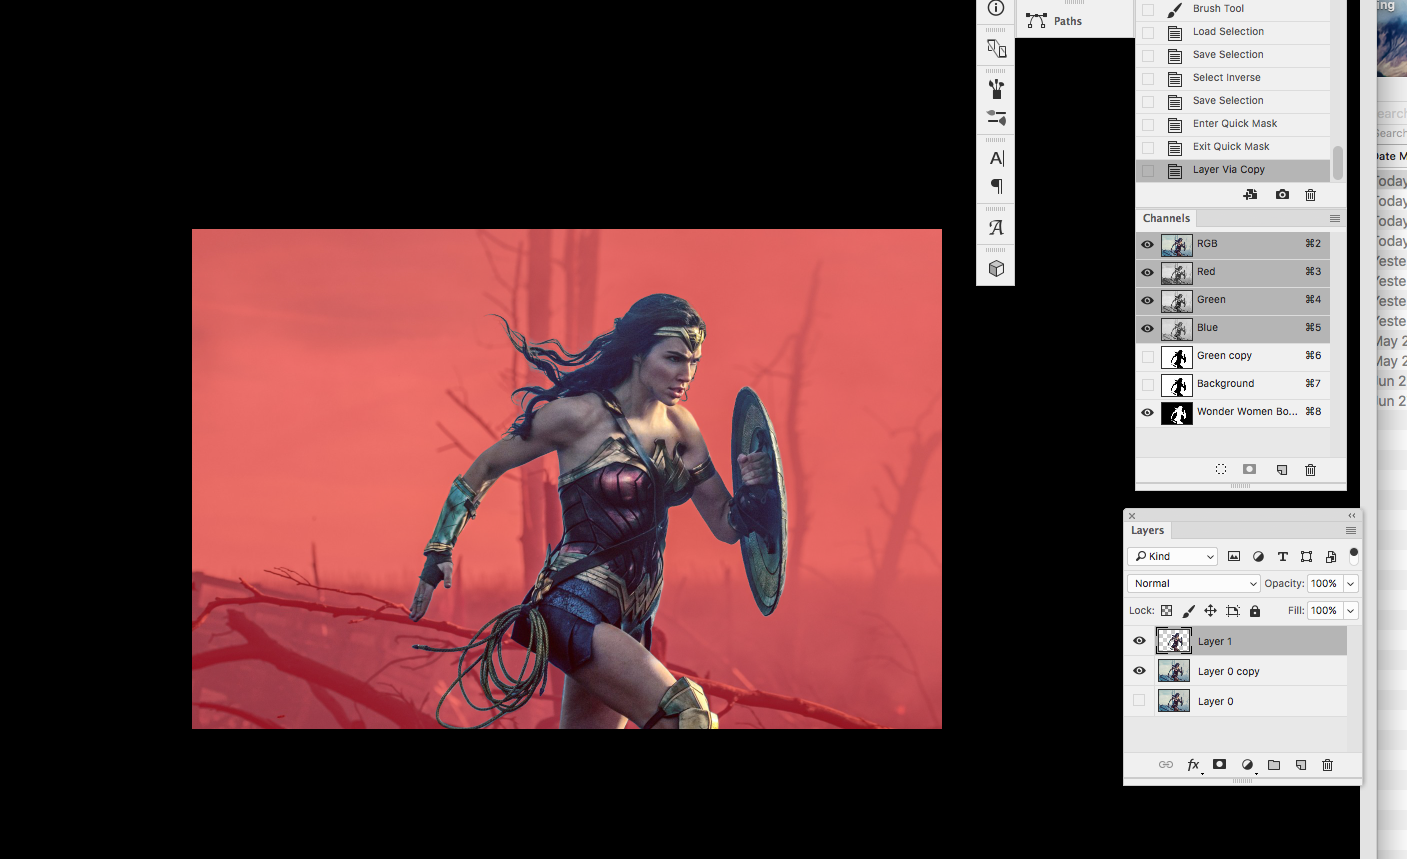
Task: Switch to the Paths panel tab
Action: pos(1068,21)
